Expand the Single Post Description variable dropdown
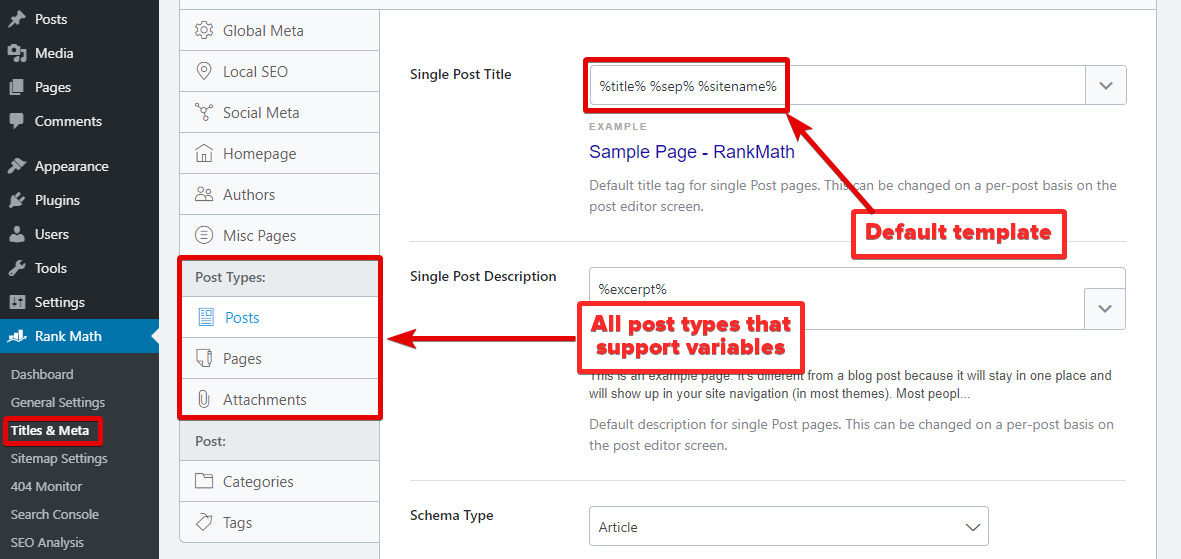Viewport: 1181px width, 559px height. coord(1105,309)
